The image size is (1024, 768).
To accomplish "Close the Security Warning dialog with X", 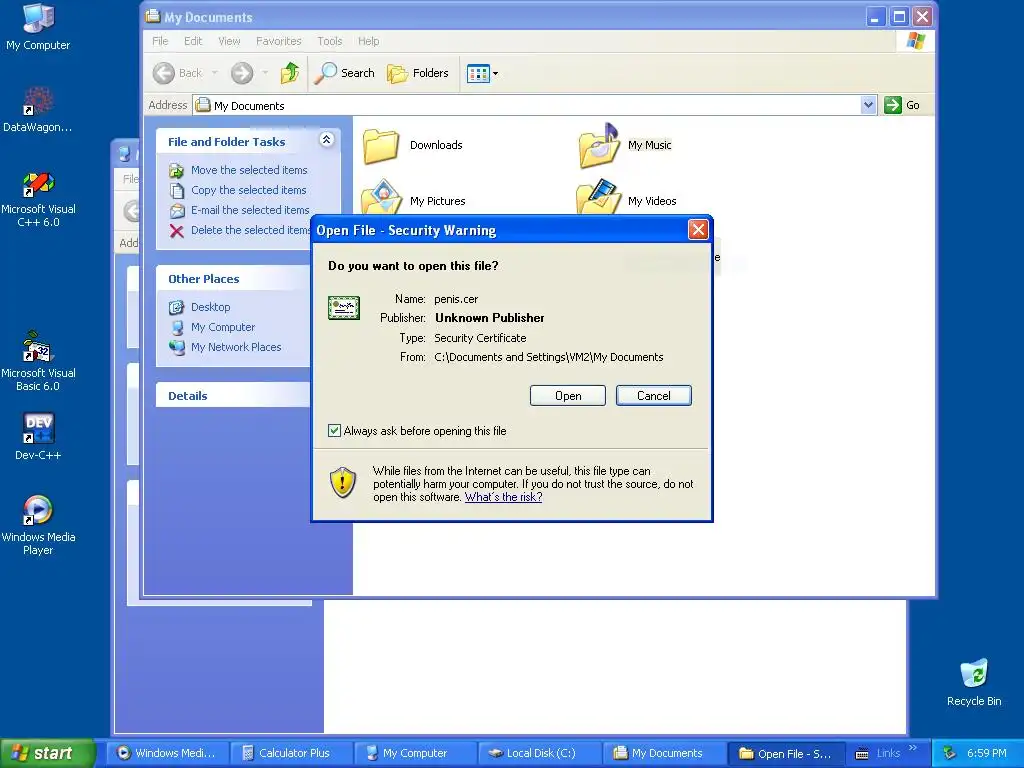I will click(698, 230).
